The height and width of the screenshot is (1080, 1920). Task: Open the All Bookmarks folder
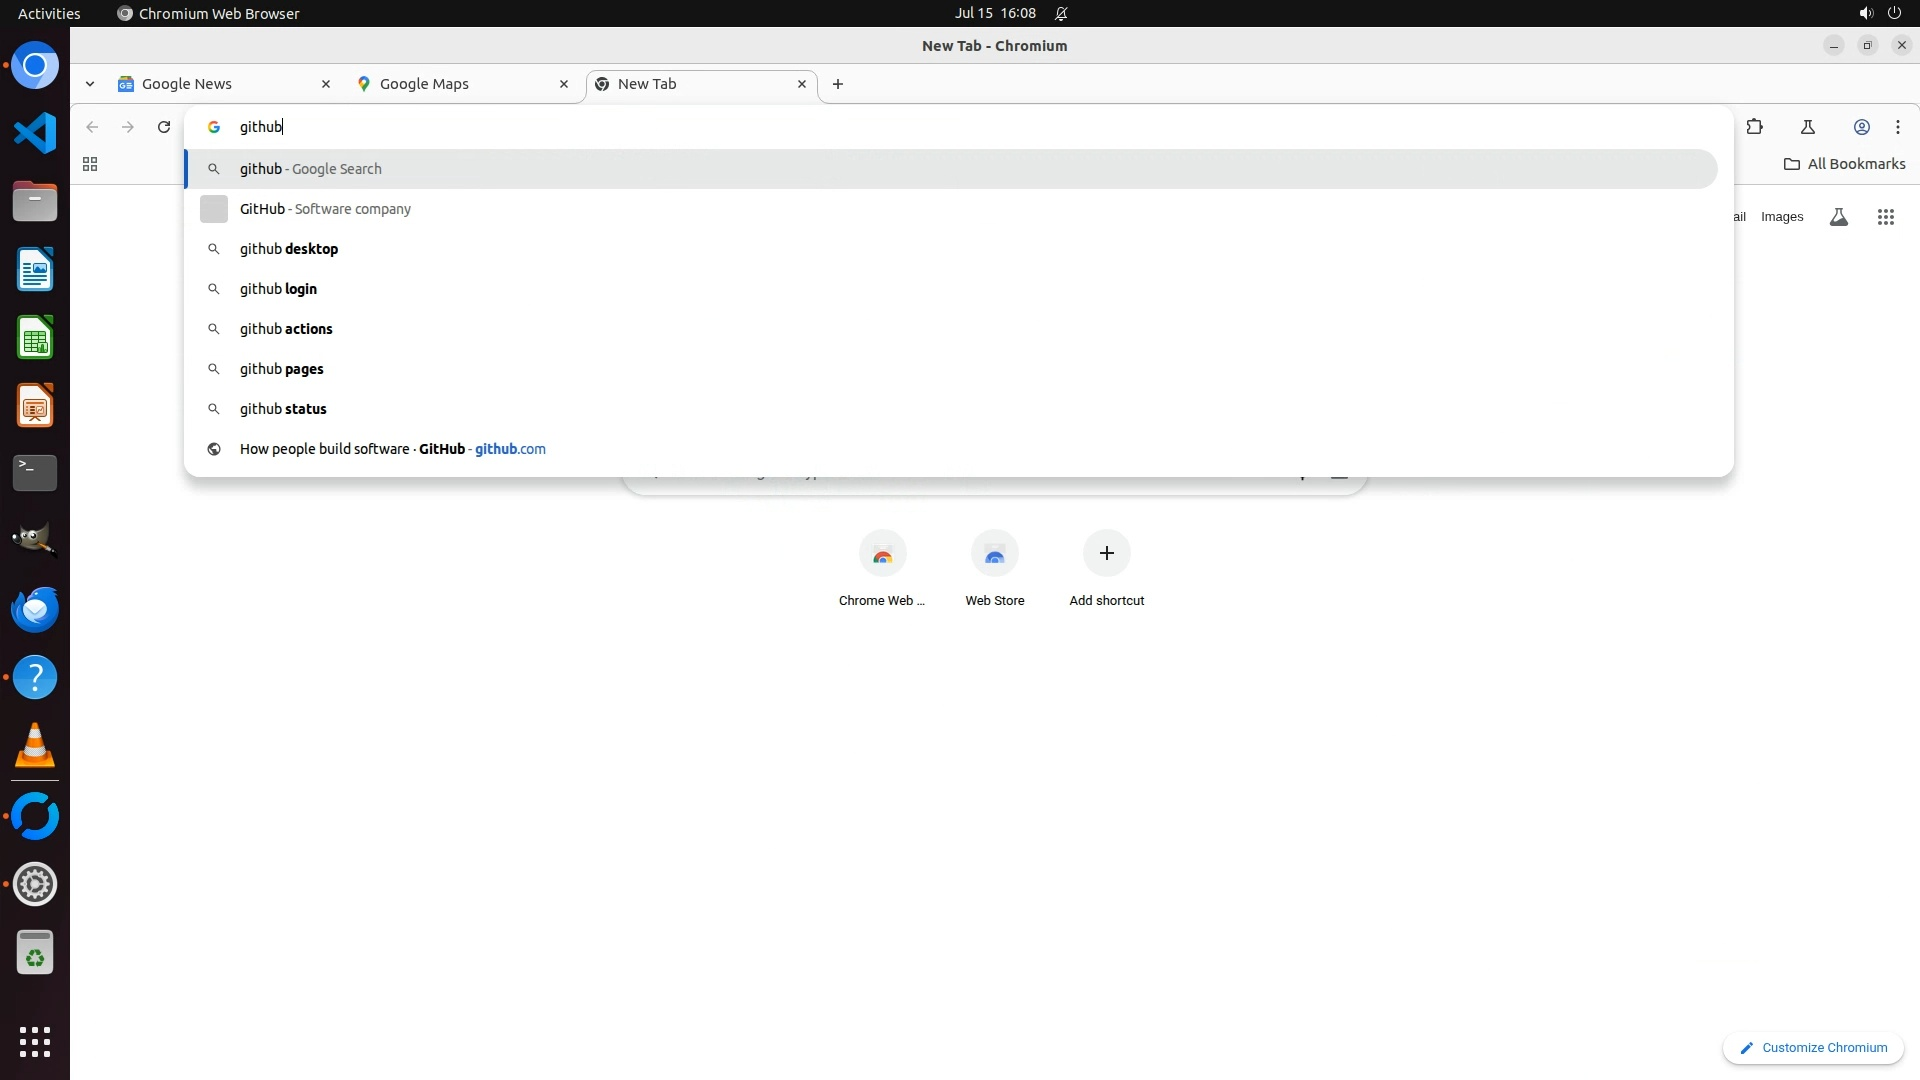1844,164
